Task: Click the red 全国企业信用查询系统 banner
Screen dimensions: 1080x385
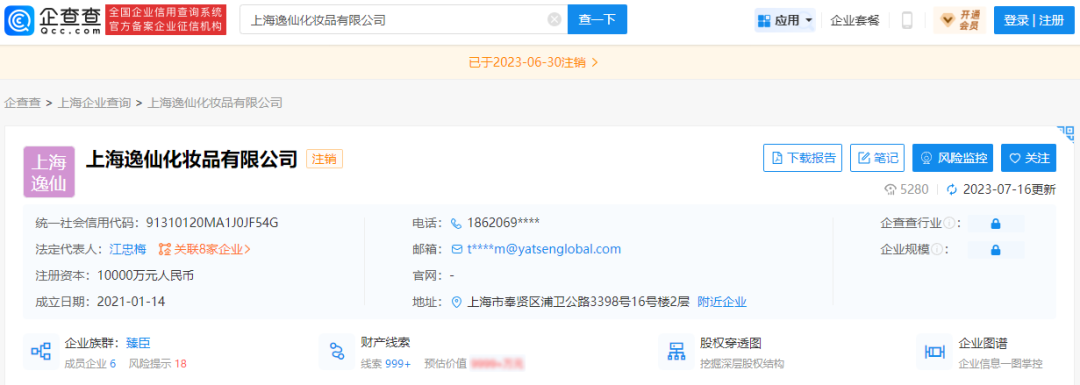Action: pyautogui.click(x=166, y=20)
